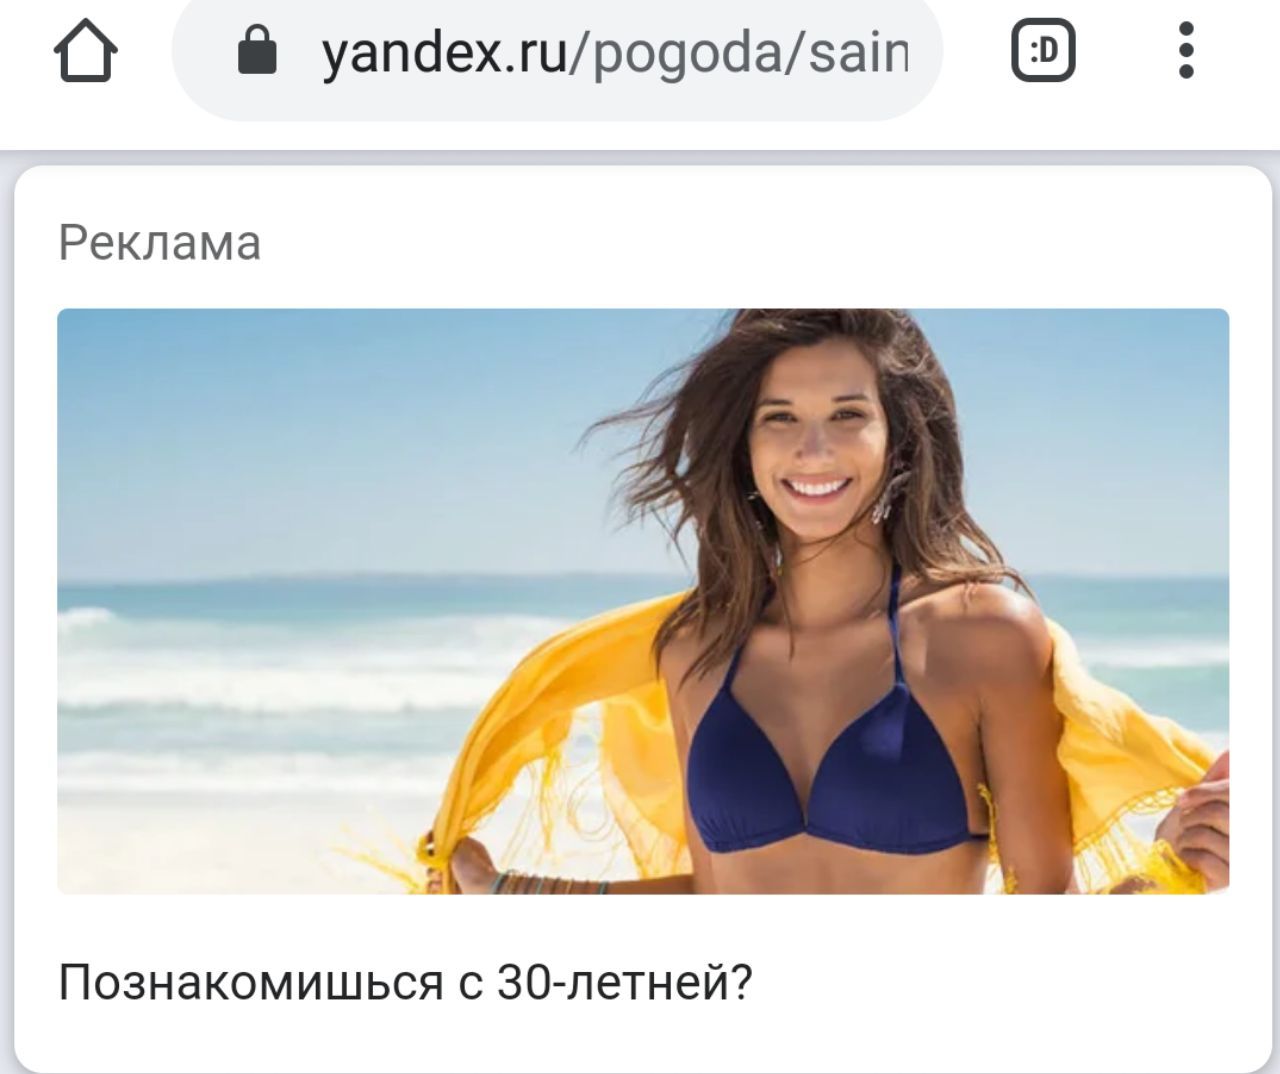Viewport: 1280px width, 1074px height.
Task: Click the /pogoda/sain path in URL
Action: tap(738, 52)
